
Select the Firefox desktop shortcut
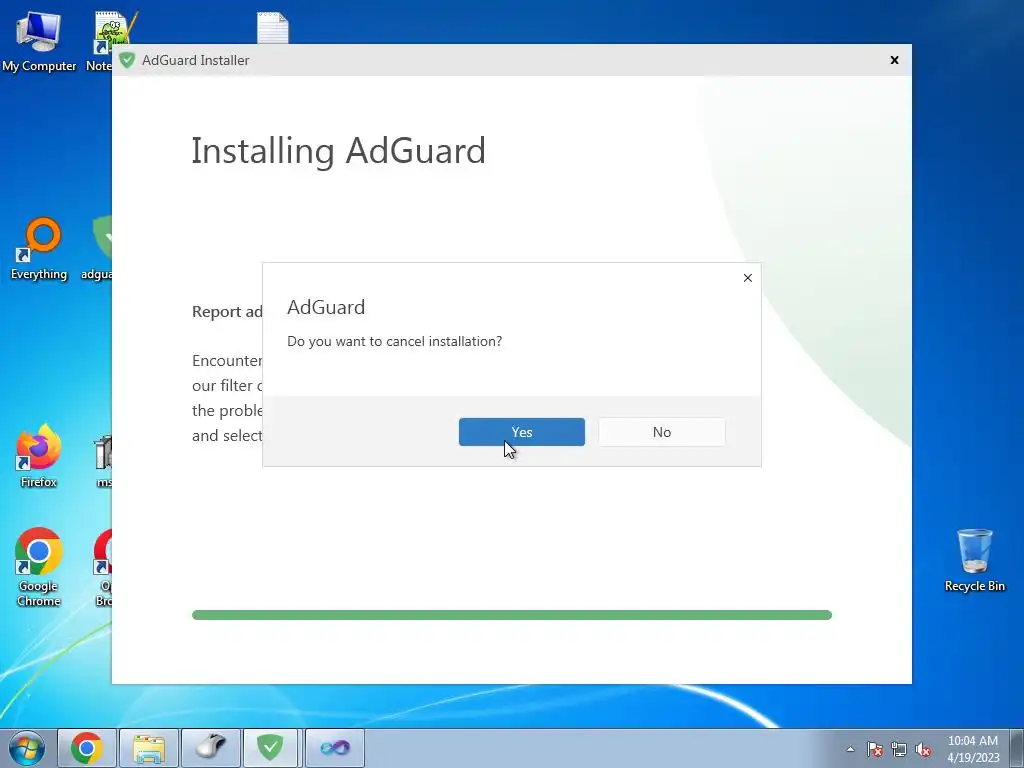pos(39,456)
